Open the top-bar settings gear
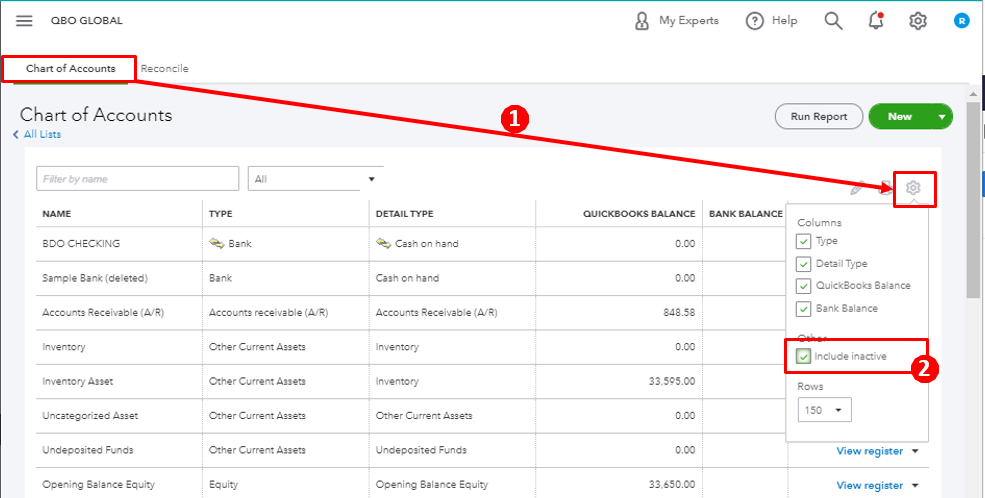This screenshot has width=985, height=498. (917, 21)
